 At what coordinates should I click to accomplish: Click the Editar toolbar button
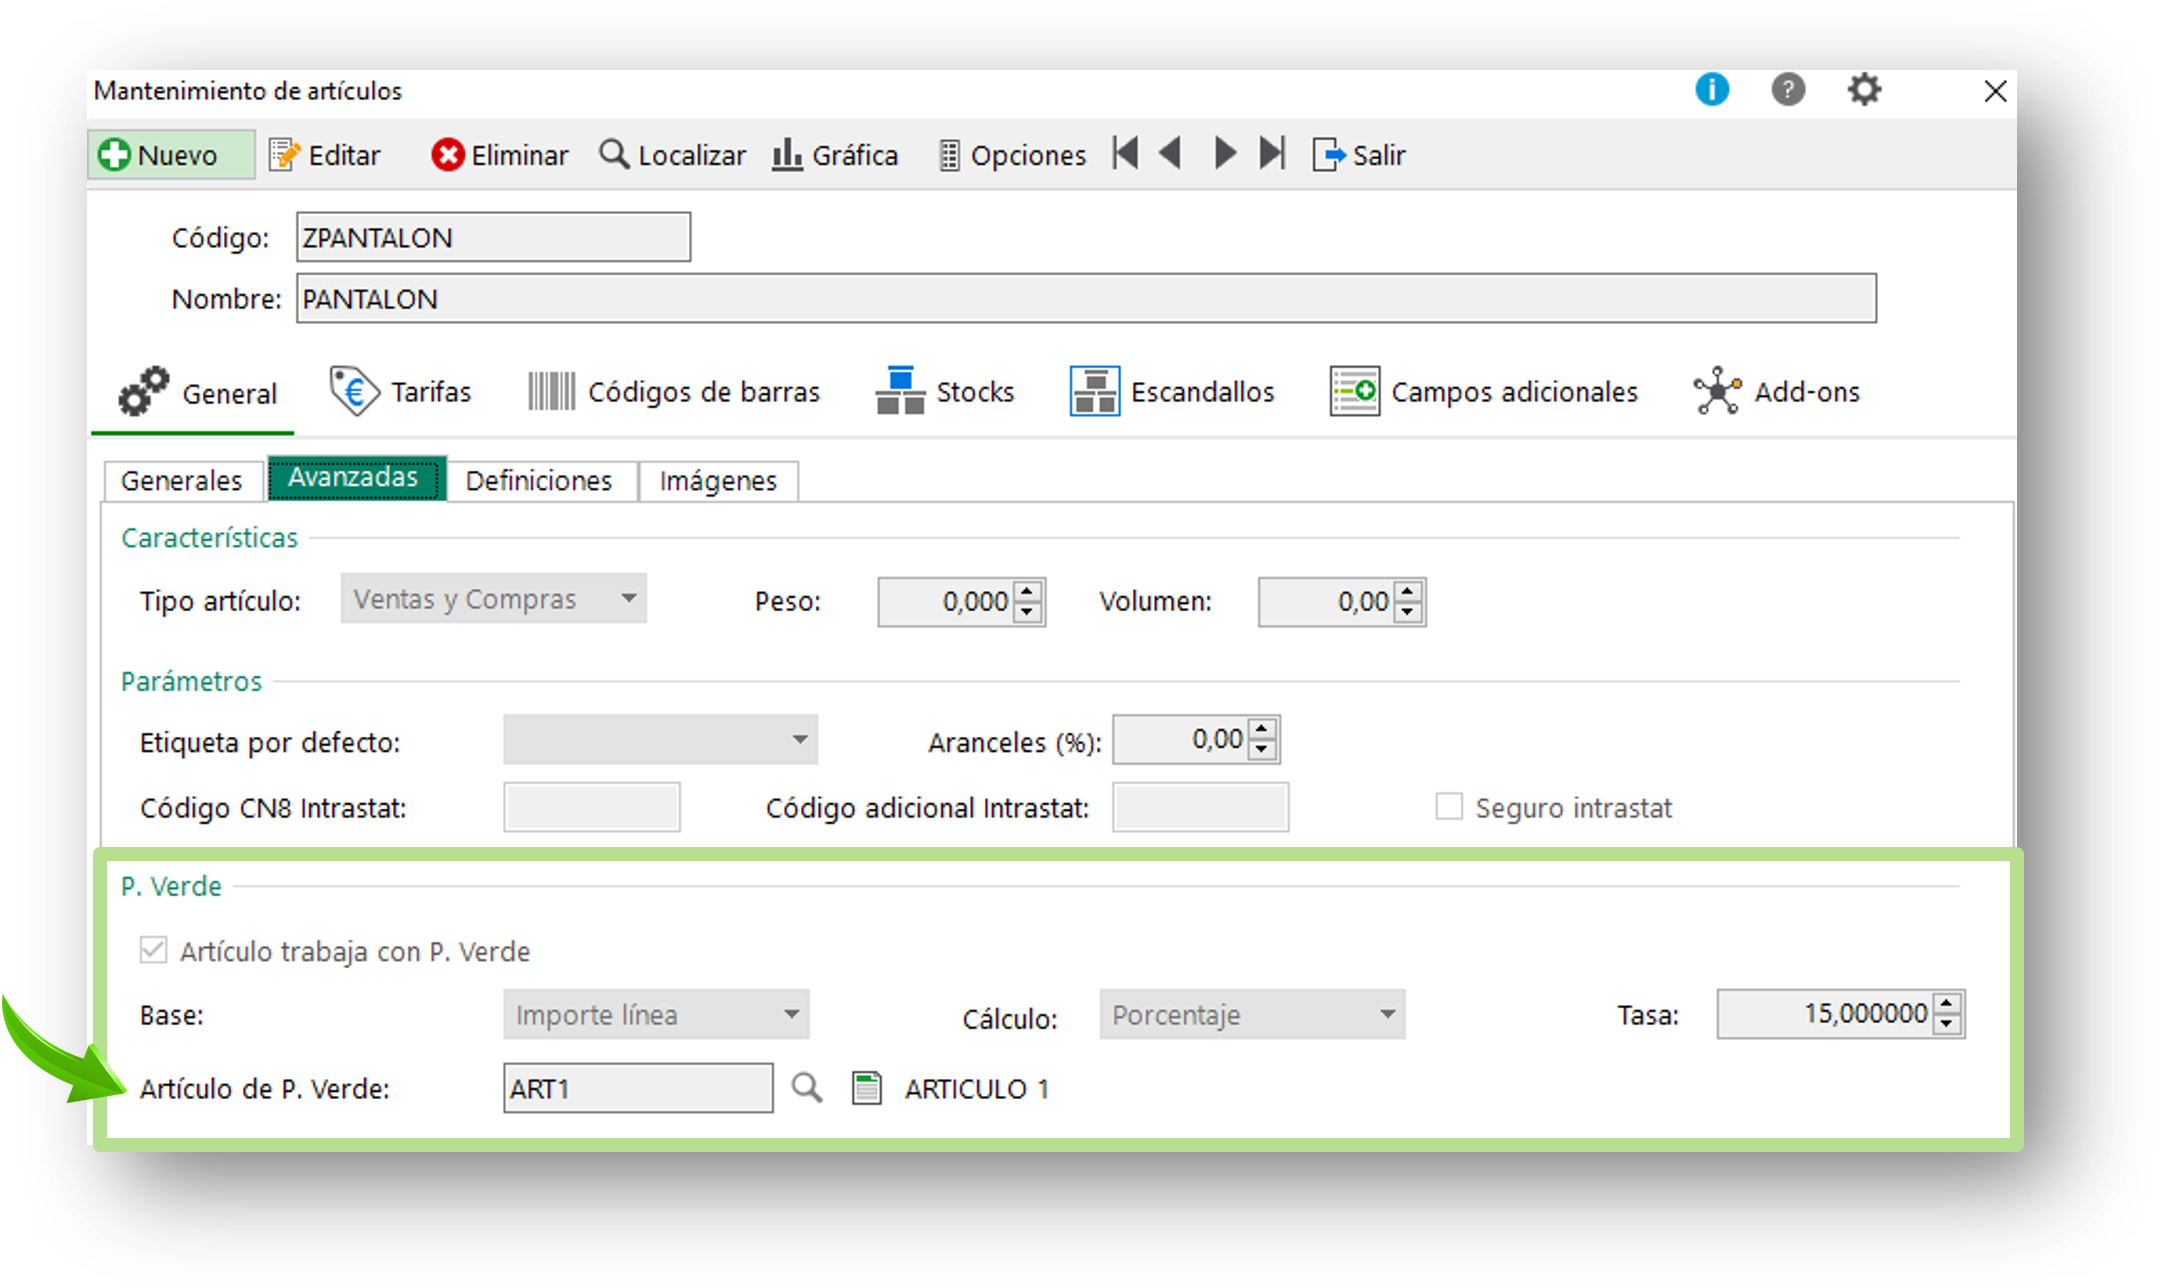(x=325, y=155)
